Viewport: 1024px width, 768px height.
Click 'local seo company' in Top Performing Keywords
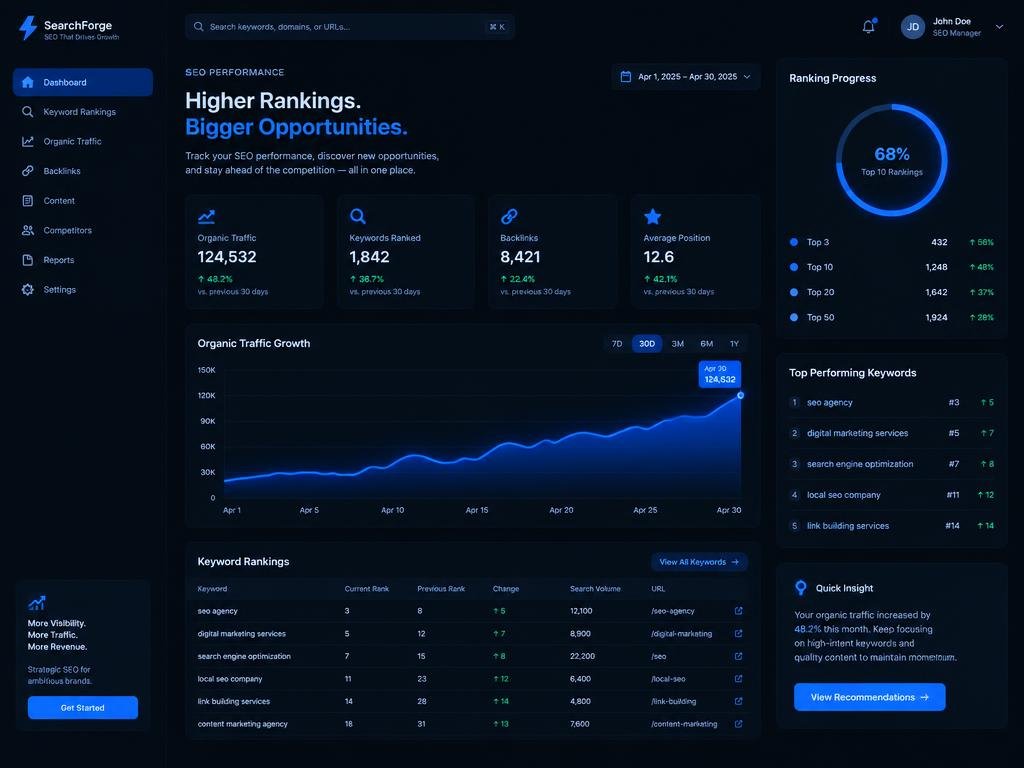point(844,495)
